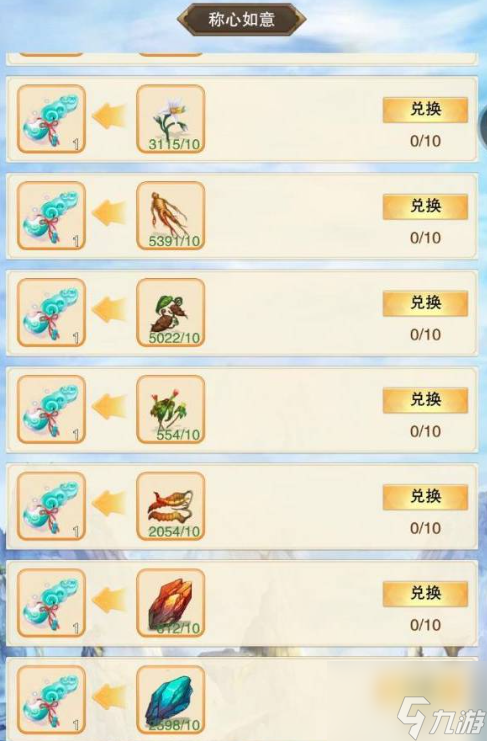
Task: Exchange cordyceps with the 兑换 button
Action: click(425, 497)
